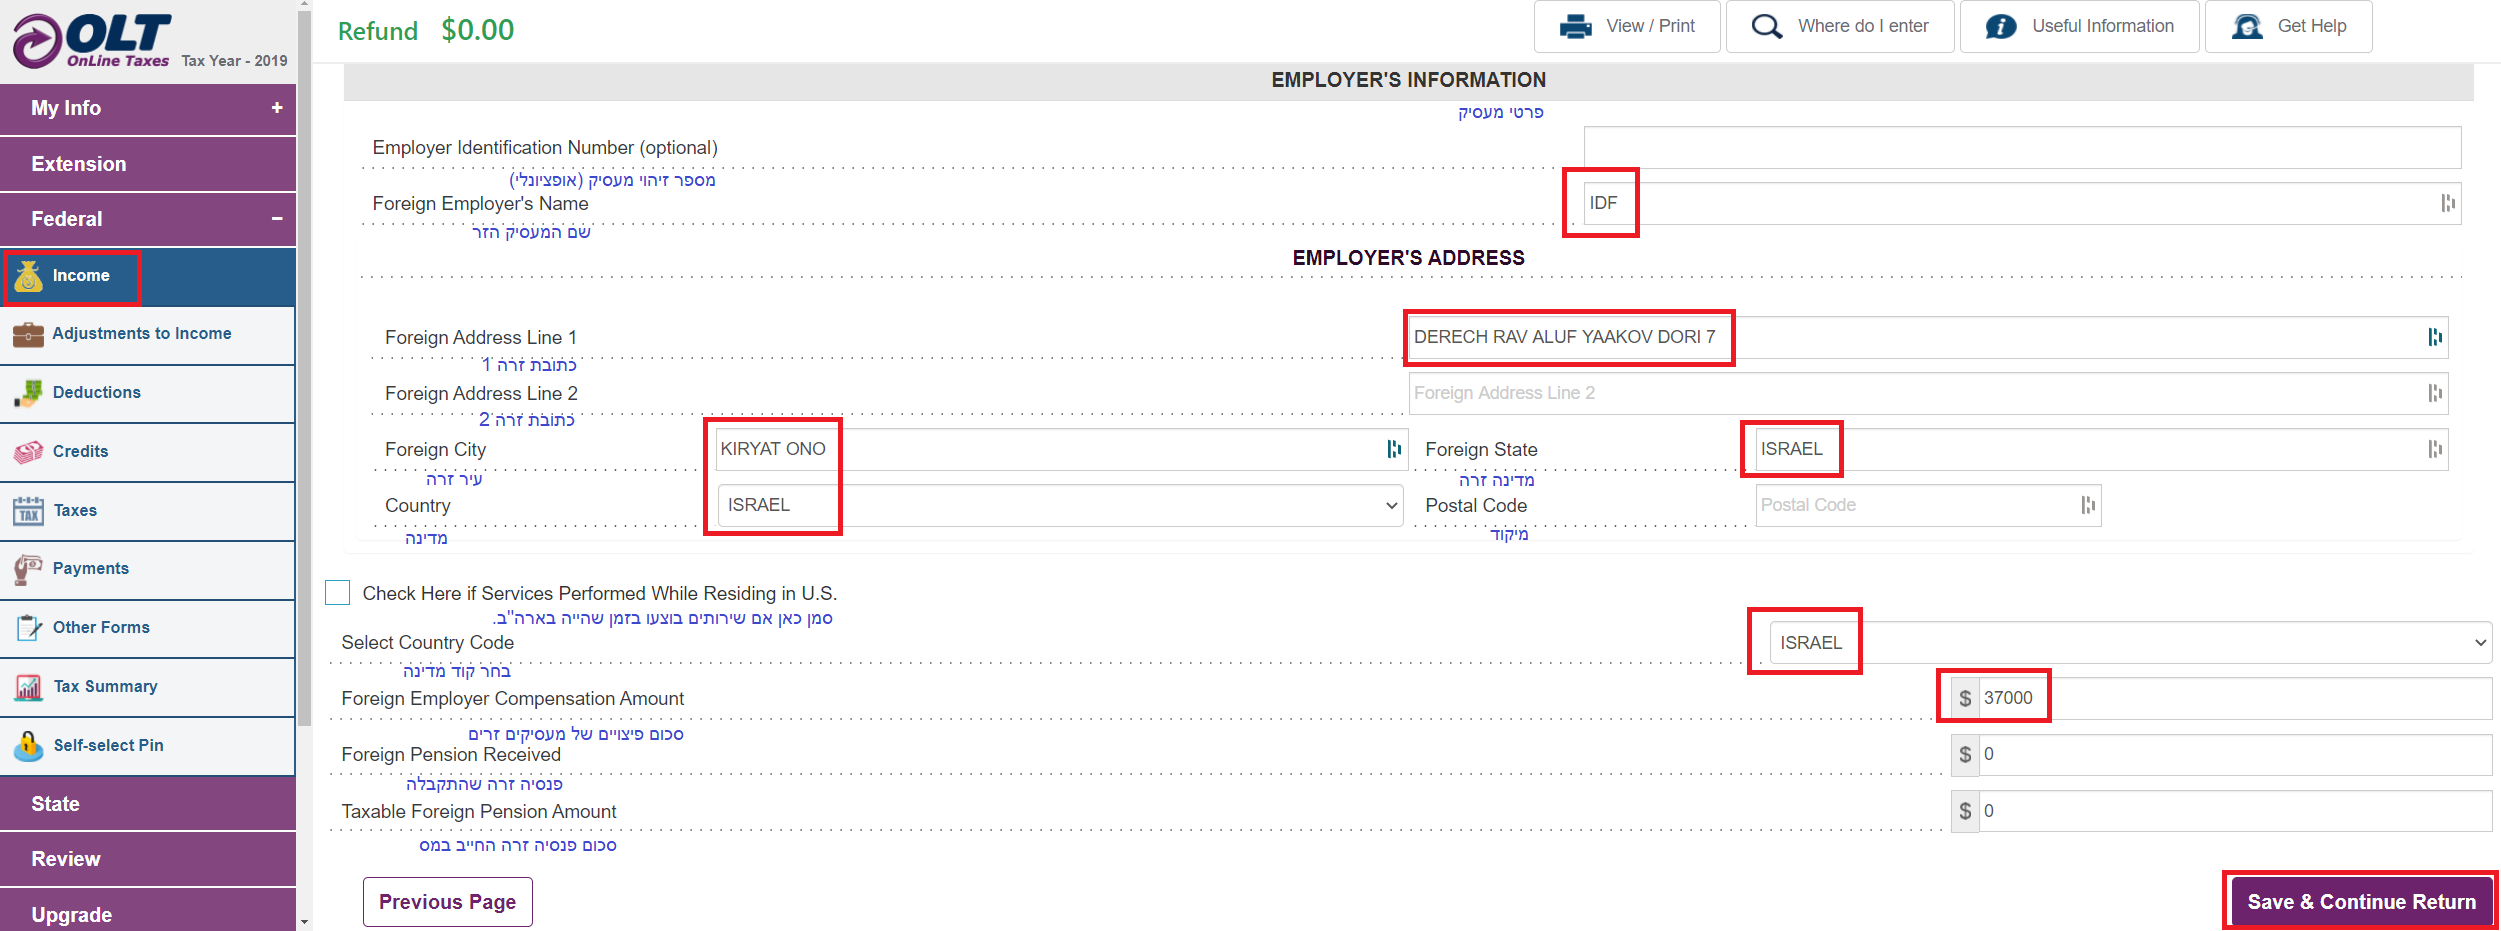Viewport: 2501px width, 931px height.
Task: Click the marker icon in Foreign Employer's Name field
Action: 2447,203
